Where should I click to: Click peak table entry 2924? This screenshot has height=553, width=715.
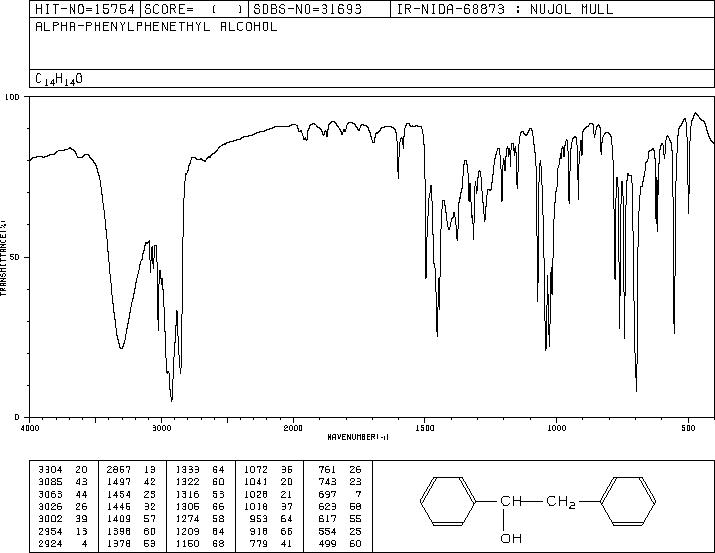coord(50,544)
